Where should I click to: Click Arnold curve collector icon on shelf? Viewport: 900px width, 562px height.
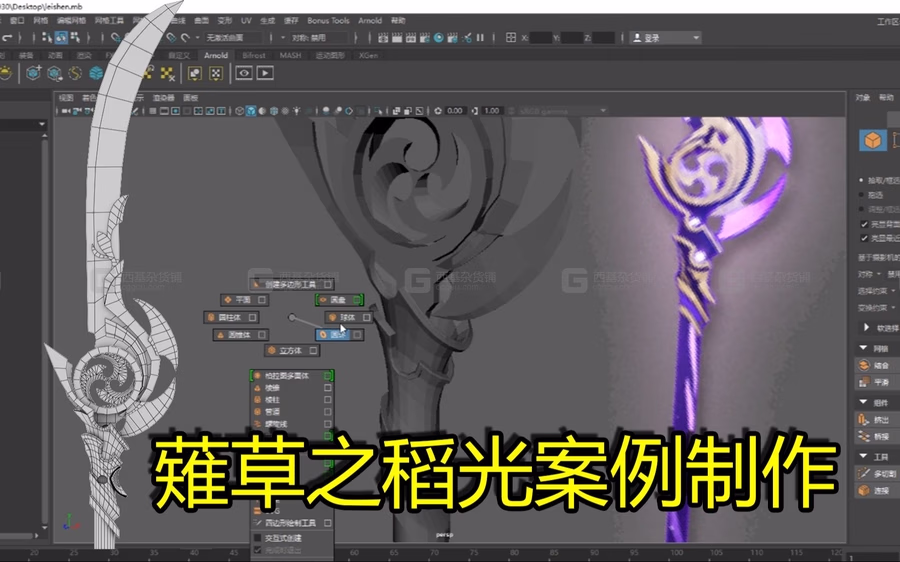75,73
